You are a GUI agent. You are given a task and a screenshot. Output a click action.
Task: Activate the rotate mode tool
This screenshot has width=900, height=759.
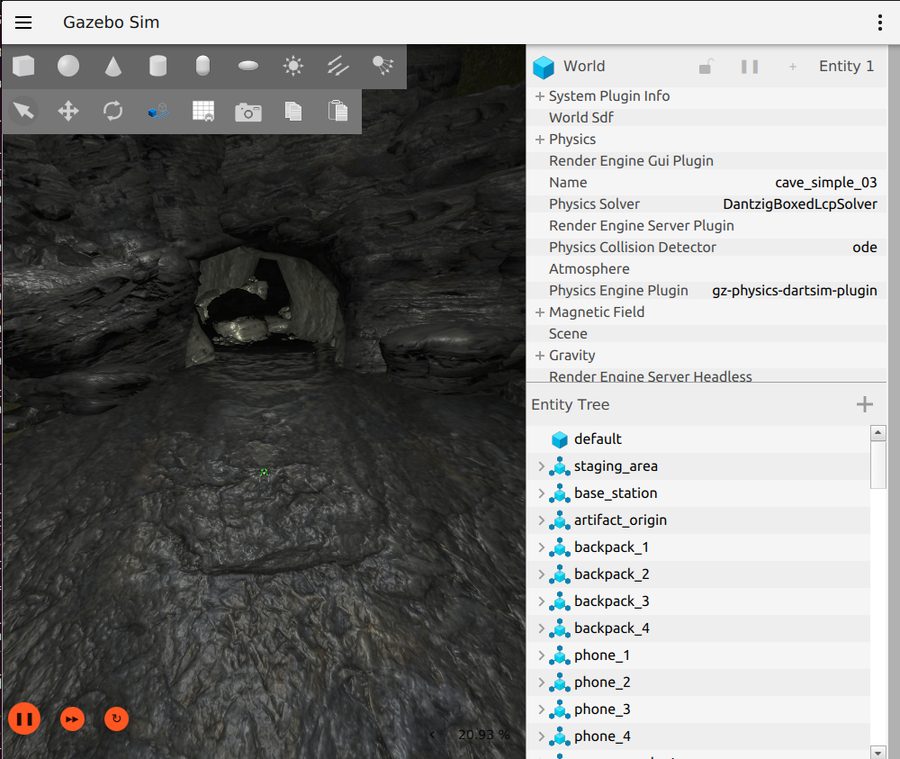[113, 111]
